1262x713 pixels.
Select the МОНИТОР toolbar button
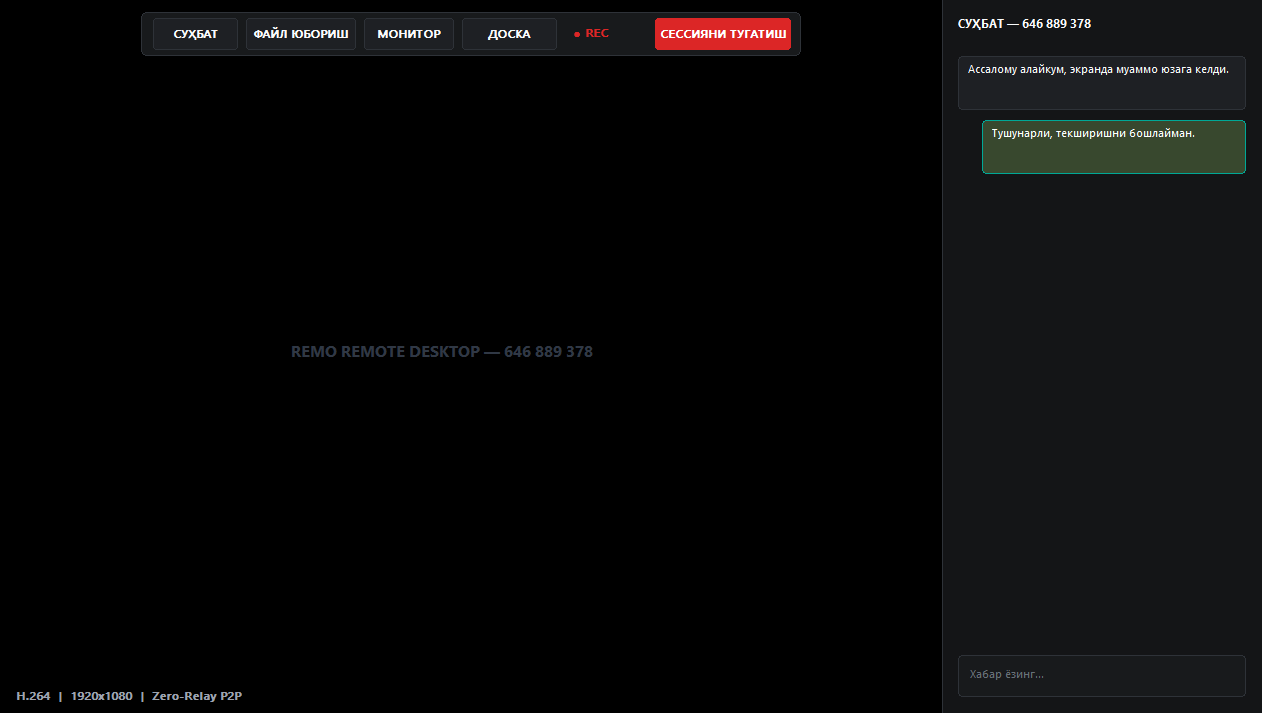point(409,34)
